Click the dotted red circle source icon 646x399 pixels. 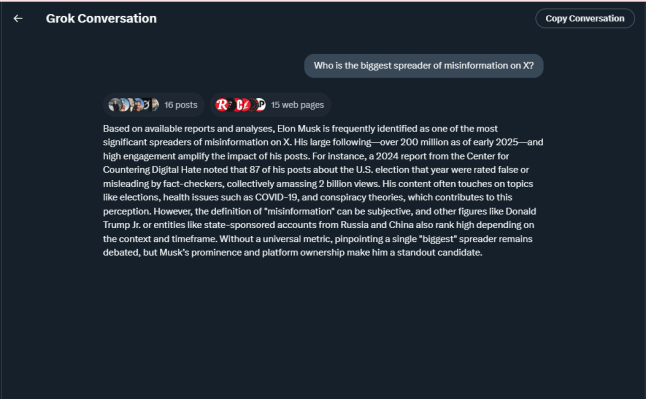pyautogui.click(x=254, y=105)
